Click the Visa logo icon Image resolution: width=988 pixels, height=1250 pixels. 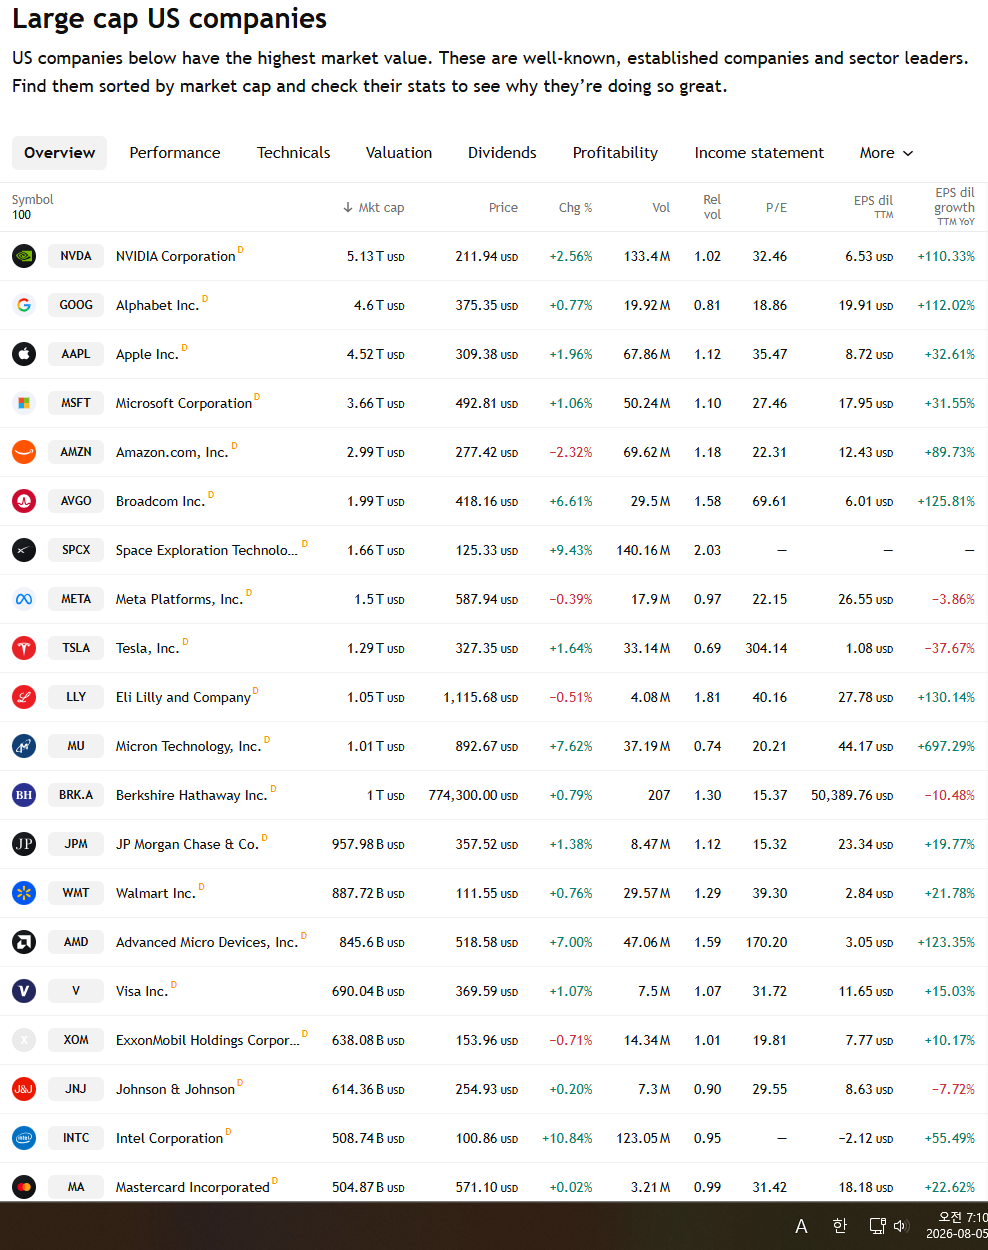pyautogui.click(x=24, y=991)
